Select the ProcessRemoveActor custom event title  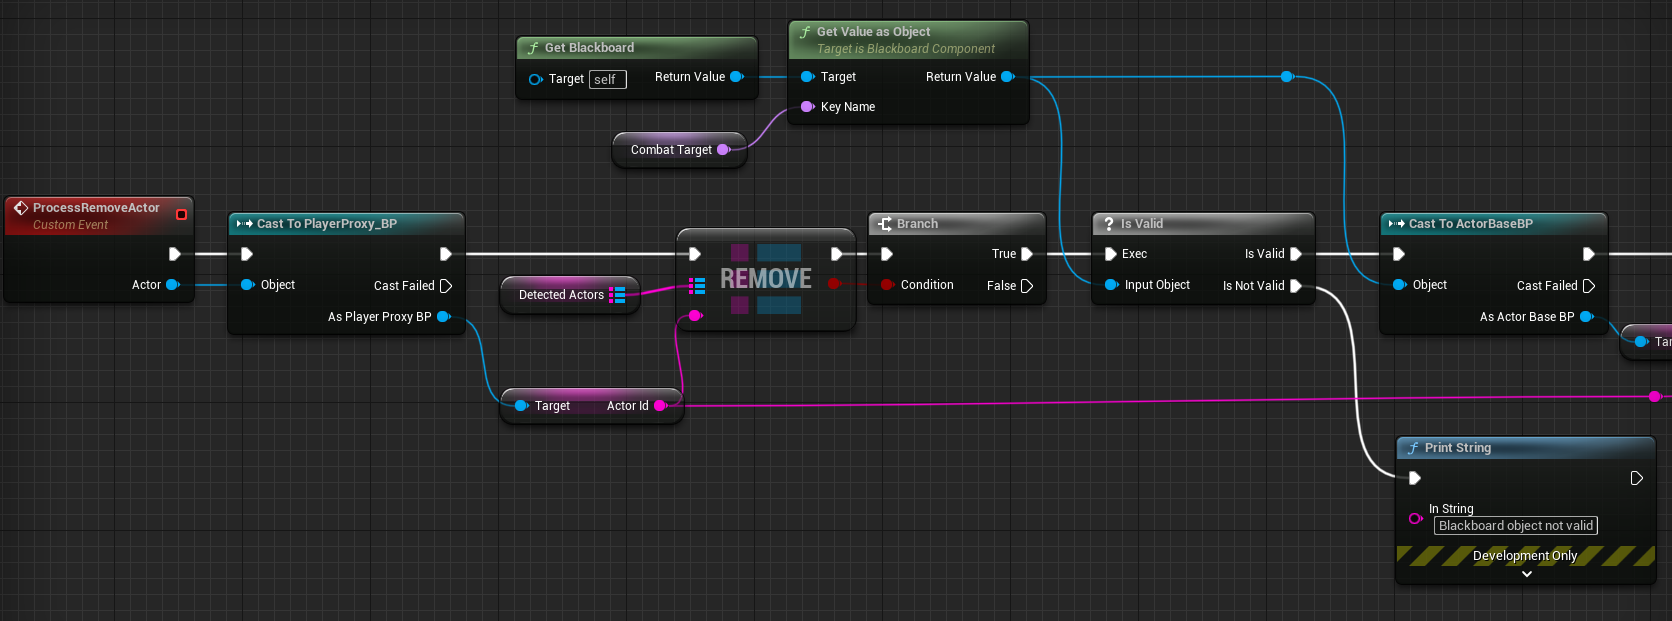point(96,208)
